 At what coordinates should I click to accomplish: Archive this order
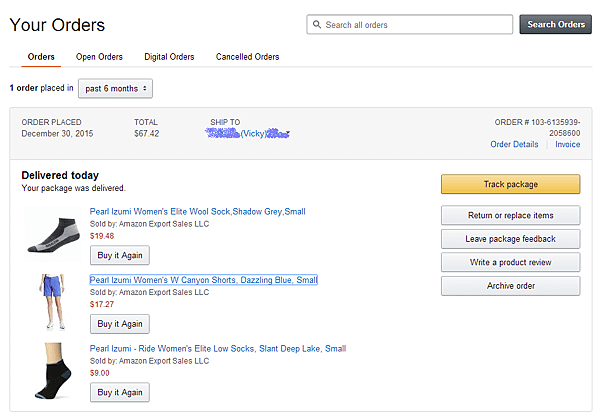pos(510,286)
